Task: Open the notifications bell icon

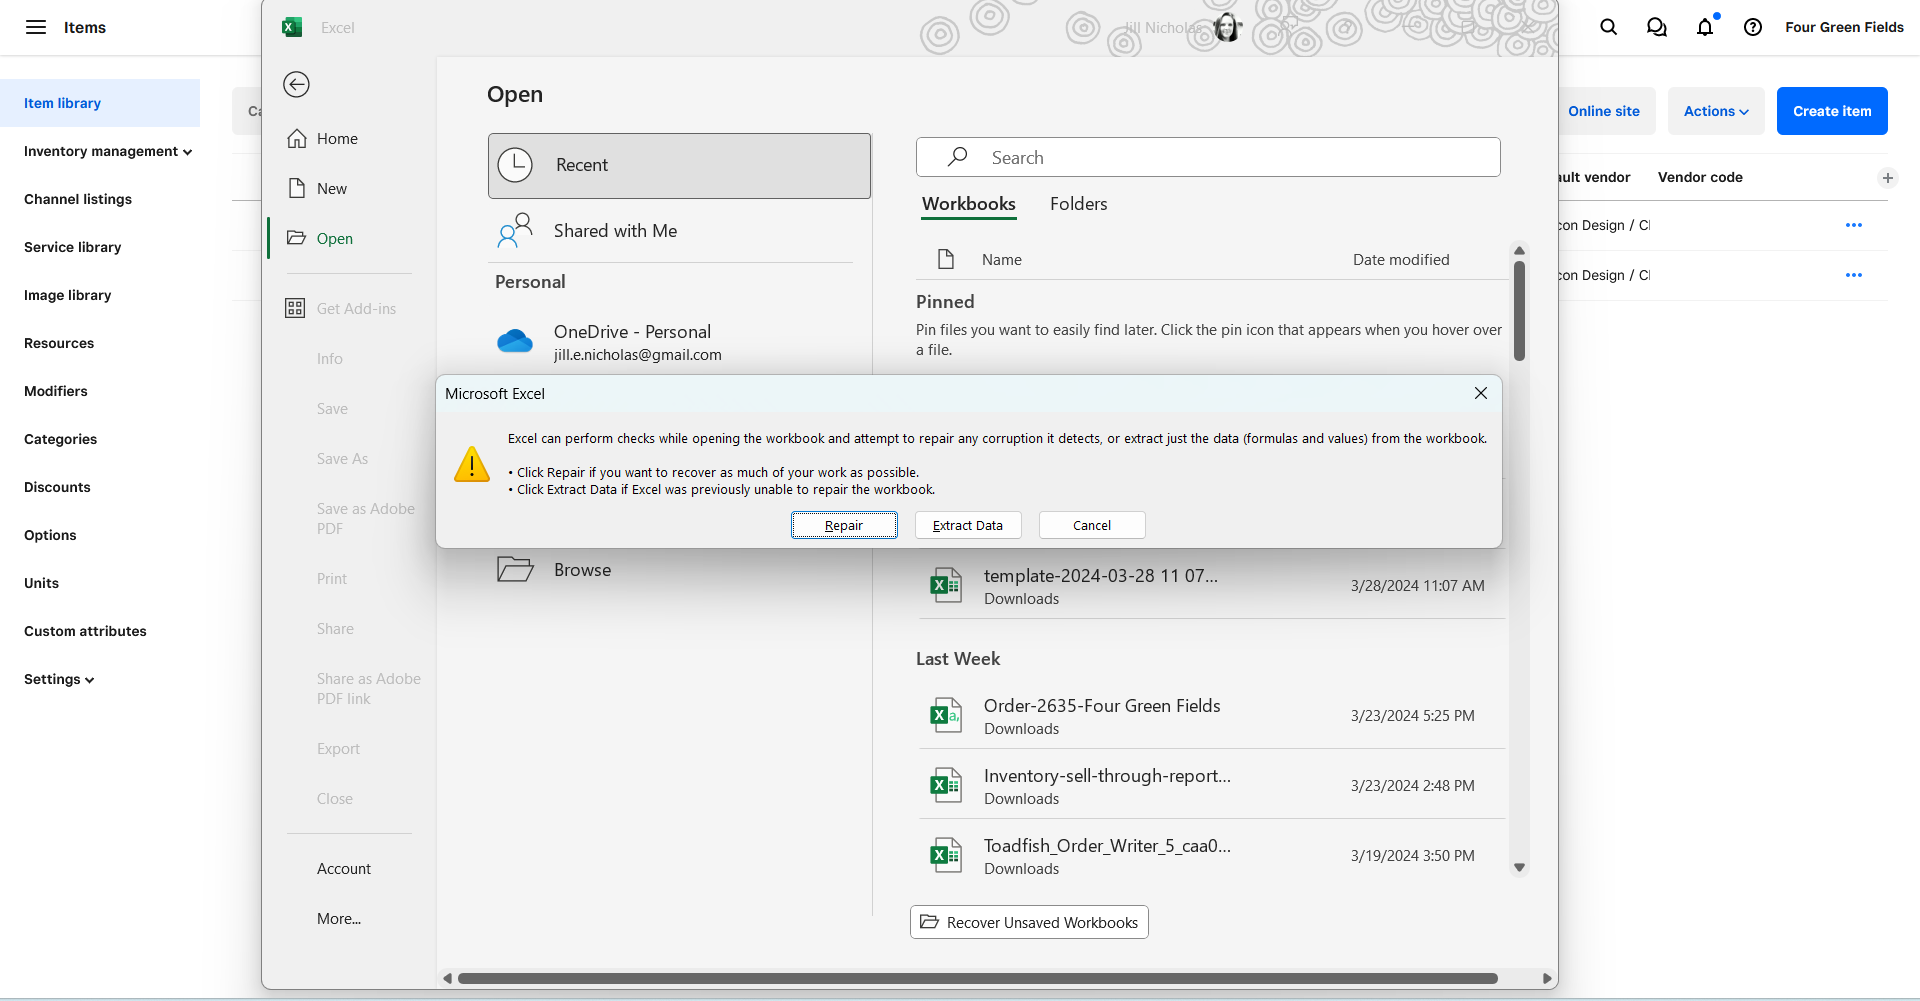Action: coord(1705,27)
